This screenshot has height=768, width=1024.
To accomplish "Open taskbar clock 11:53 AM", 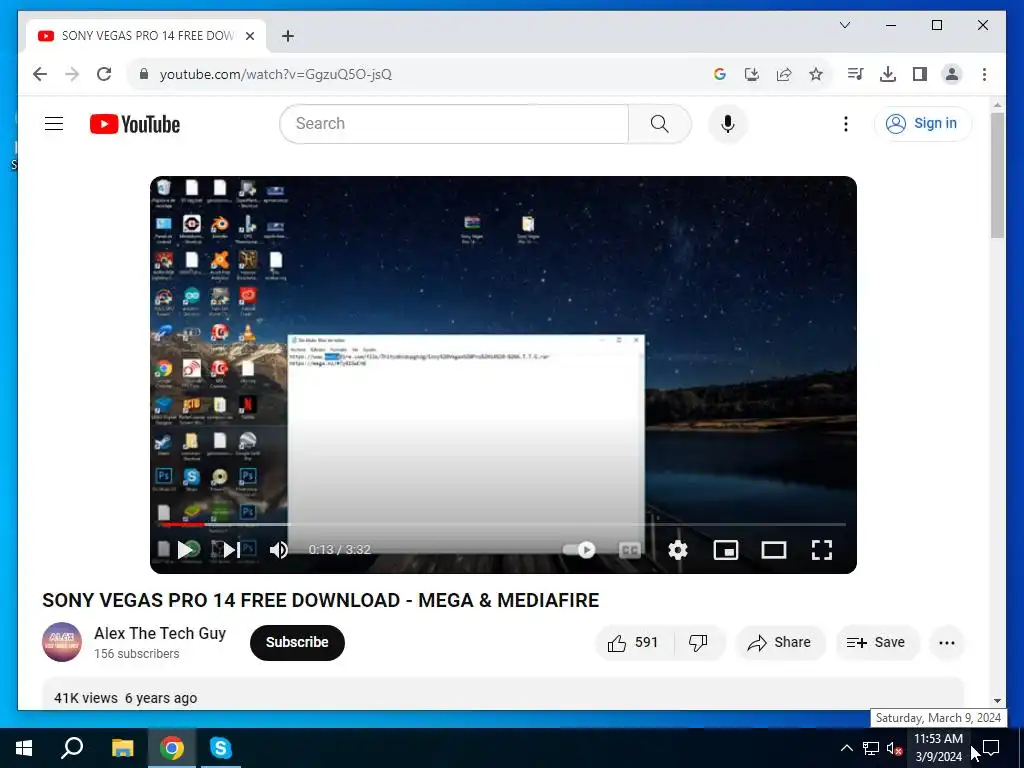I will [938, 748].
